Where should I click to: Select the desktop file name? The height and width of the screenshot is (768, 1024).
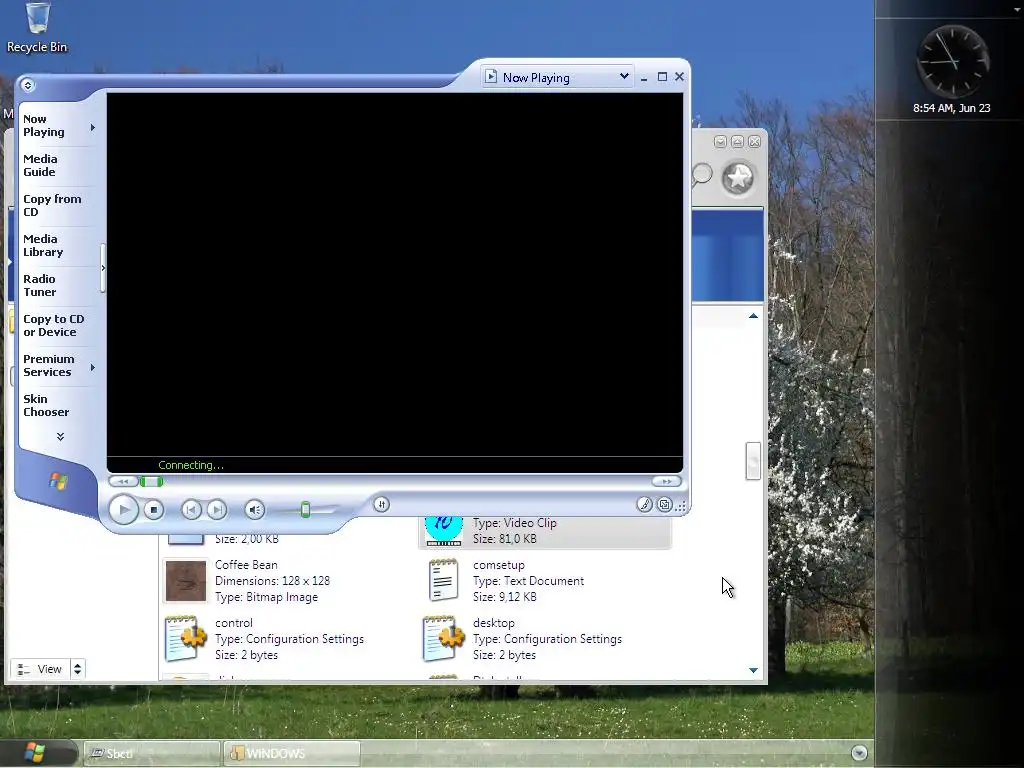coord(494,623)
